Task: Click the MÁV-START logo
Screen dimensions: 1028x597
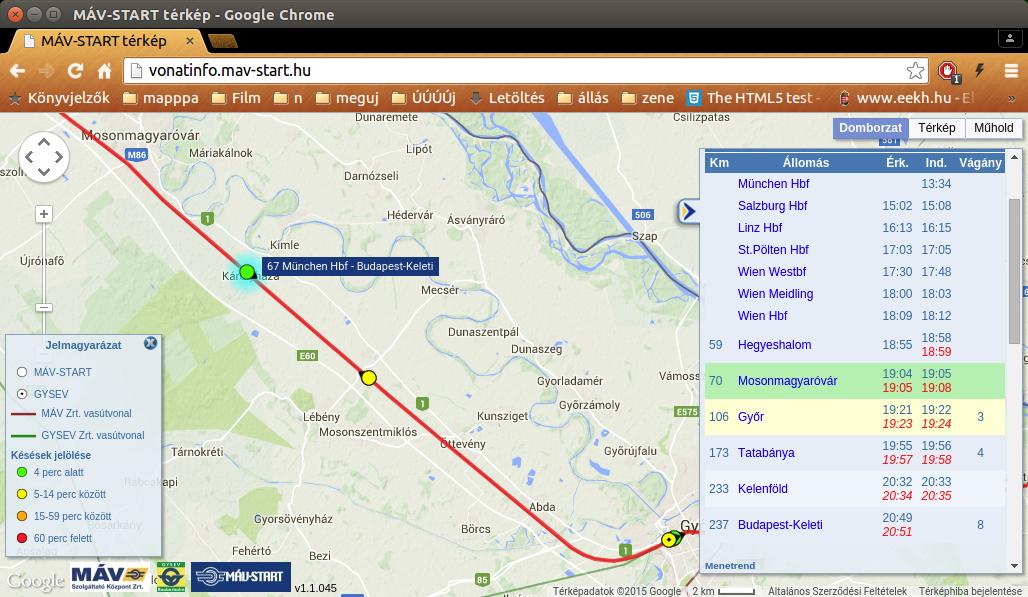Action: [241, 577]
